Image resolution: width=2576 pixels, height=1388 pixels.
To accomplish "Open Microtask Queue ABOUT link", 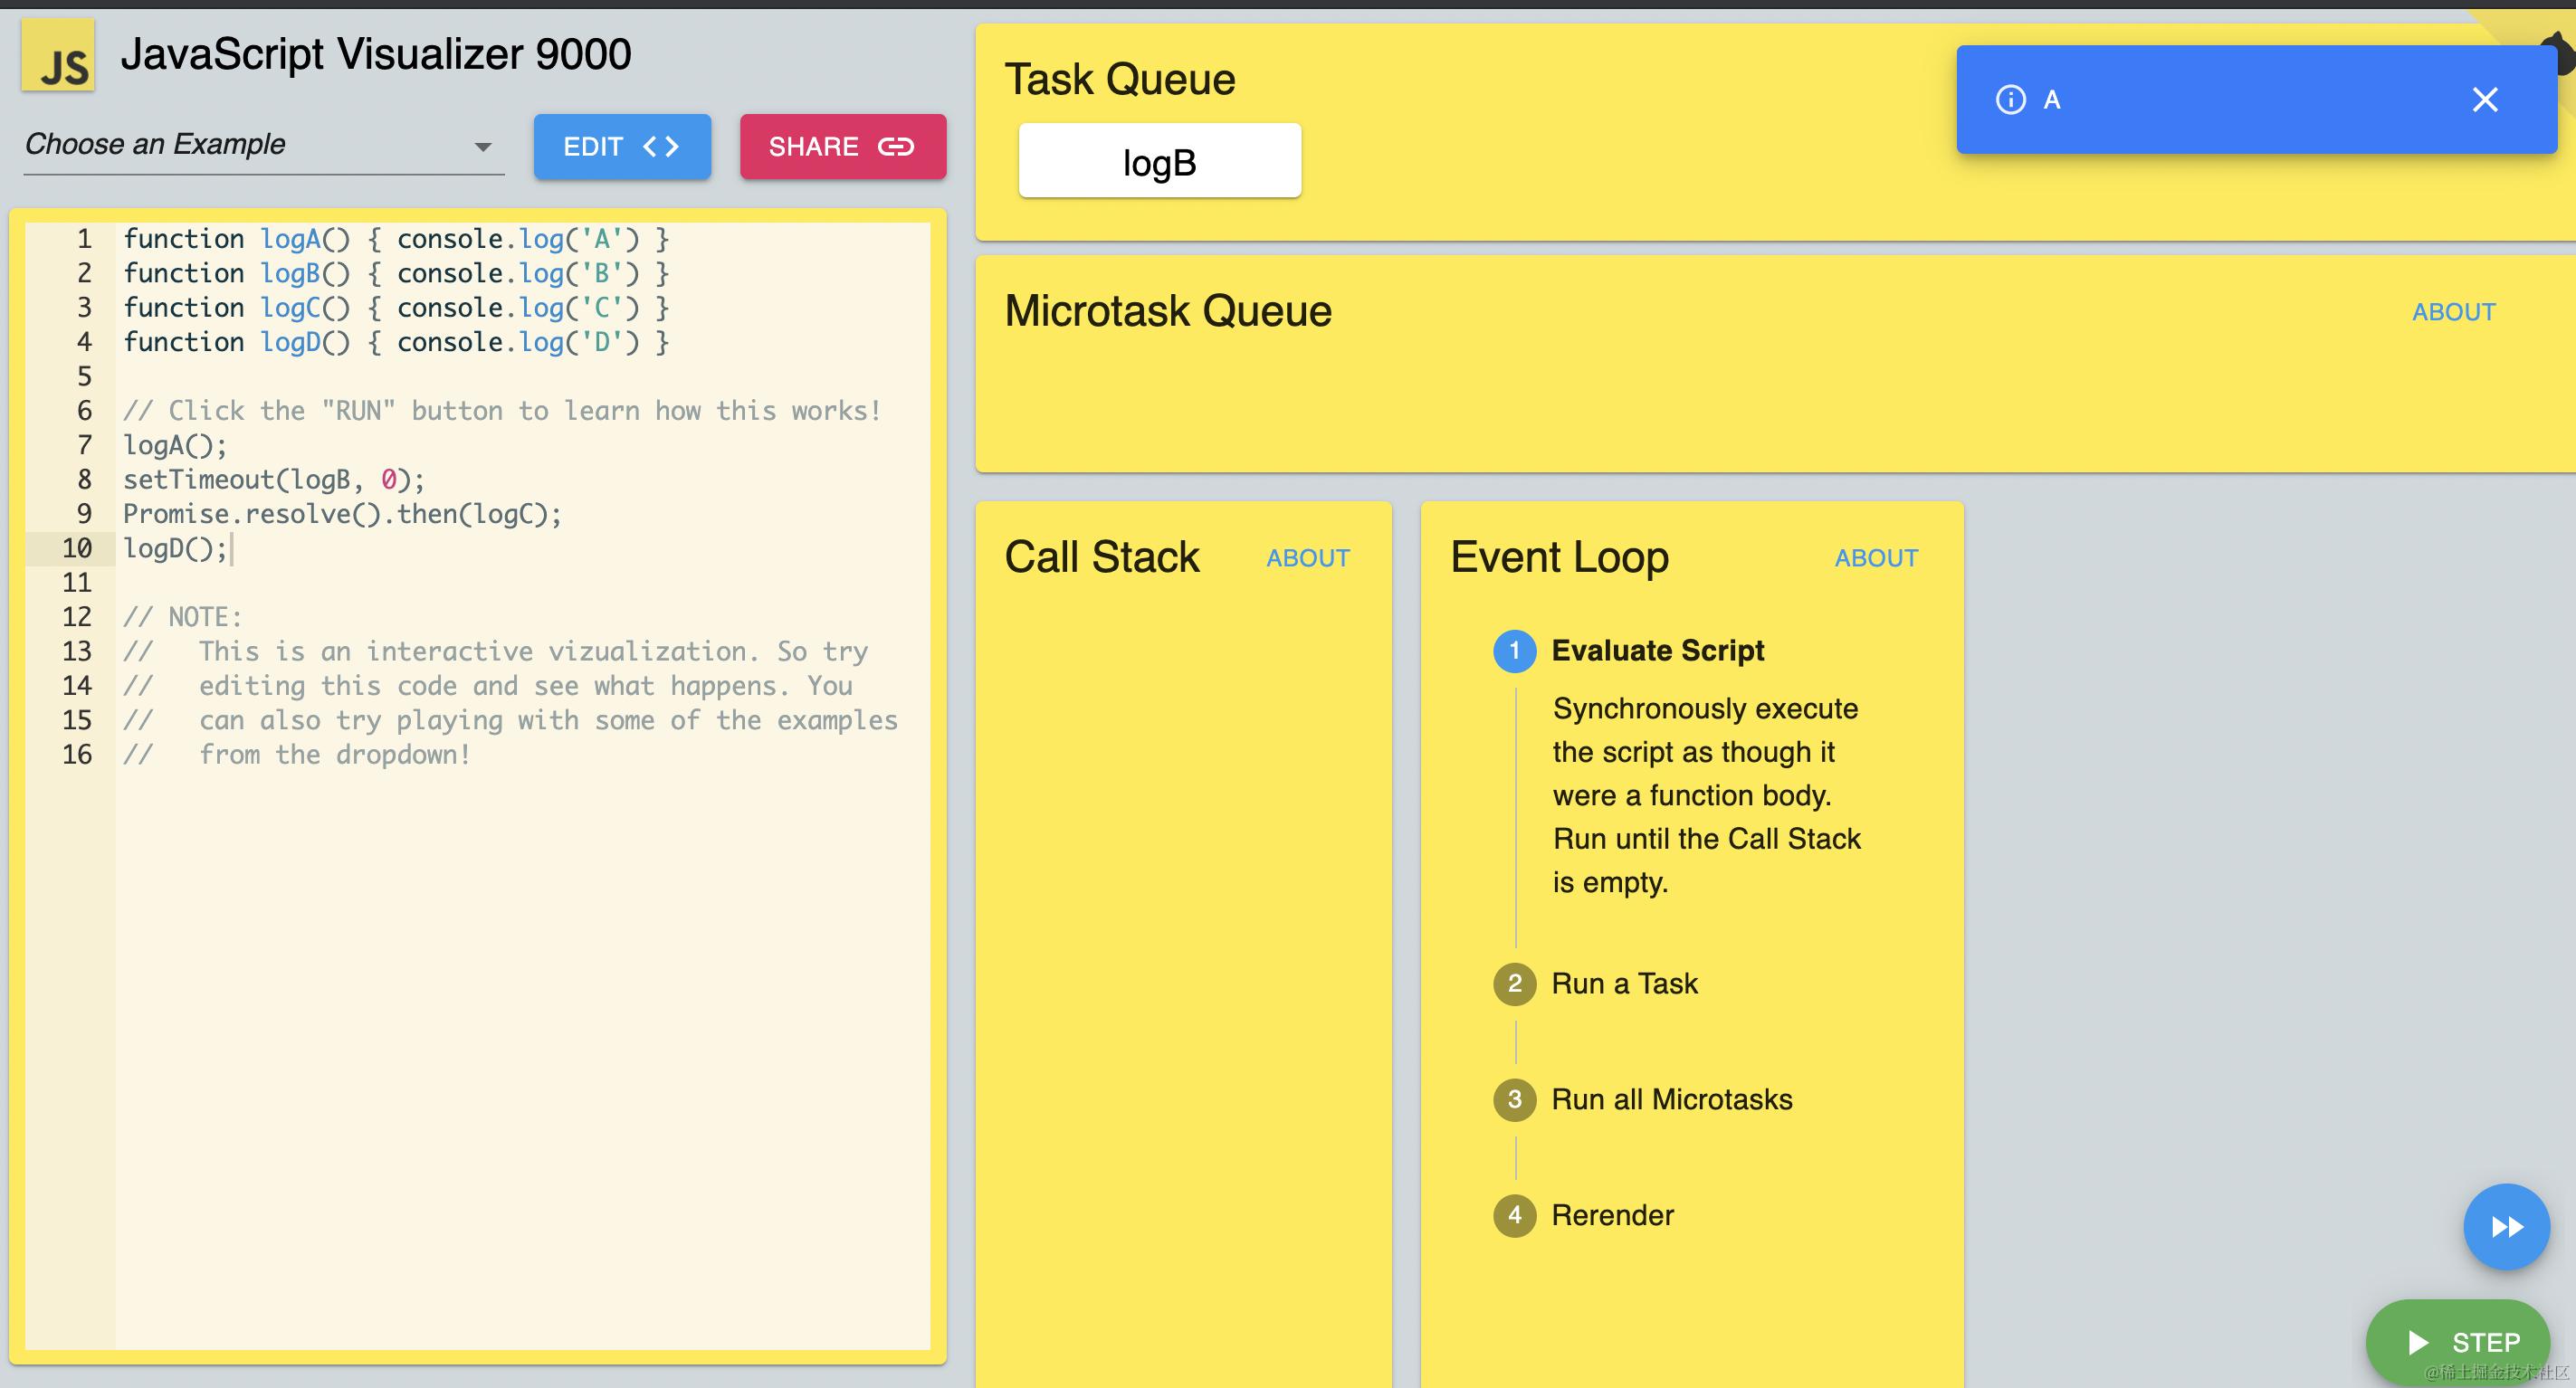I will [x=2453, y=312].
